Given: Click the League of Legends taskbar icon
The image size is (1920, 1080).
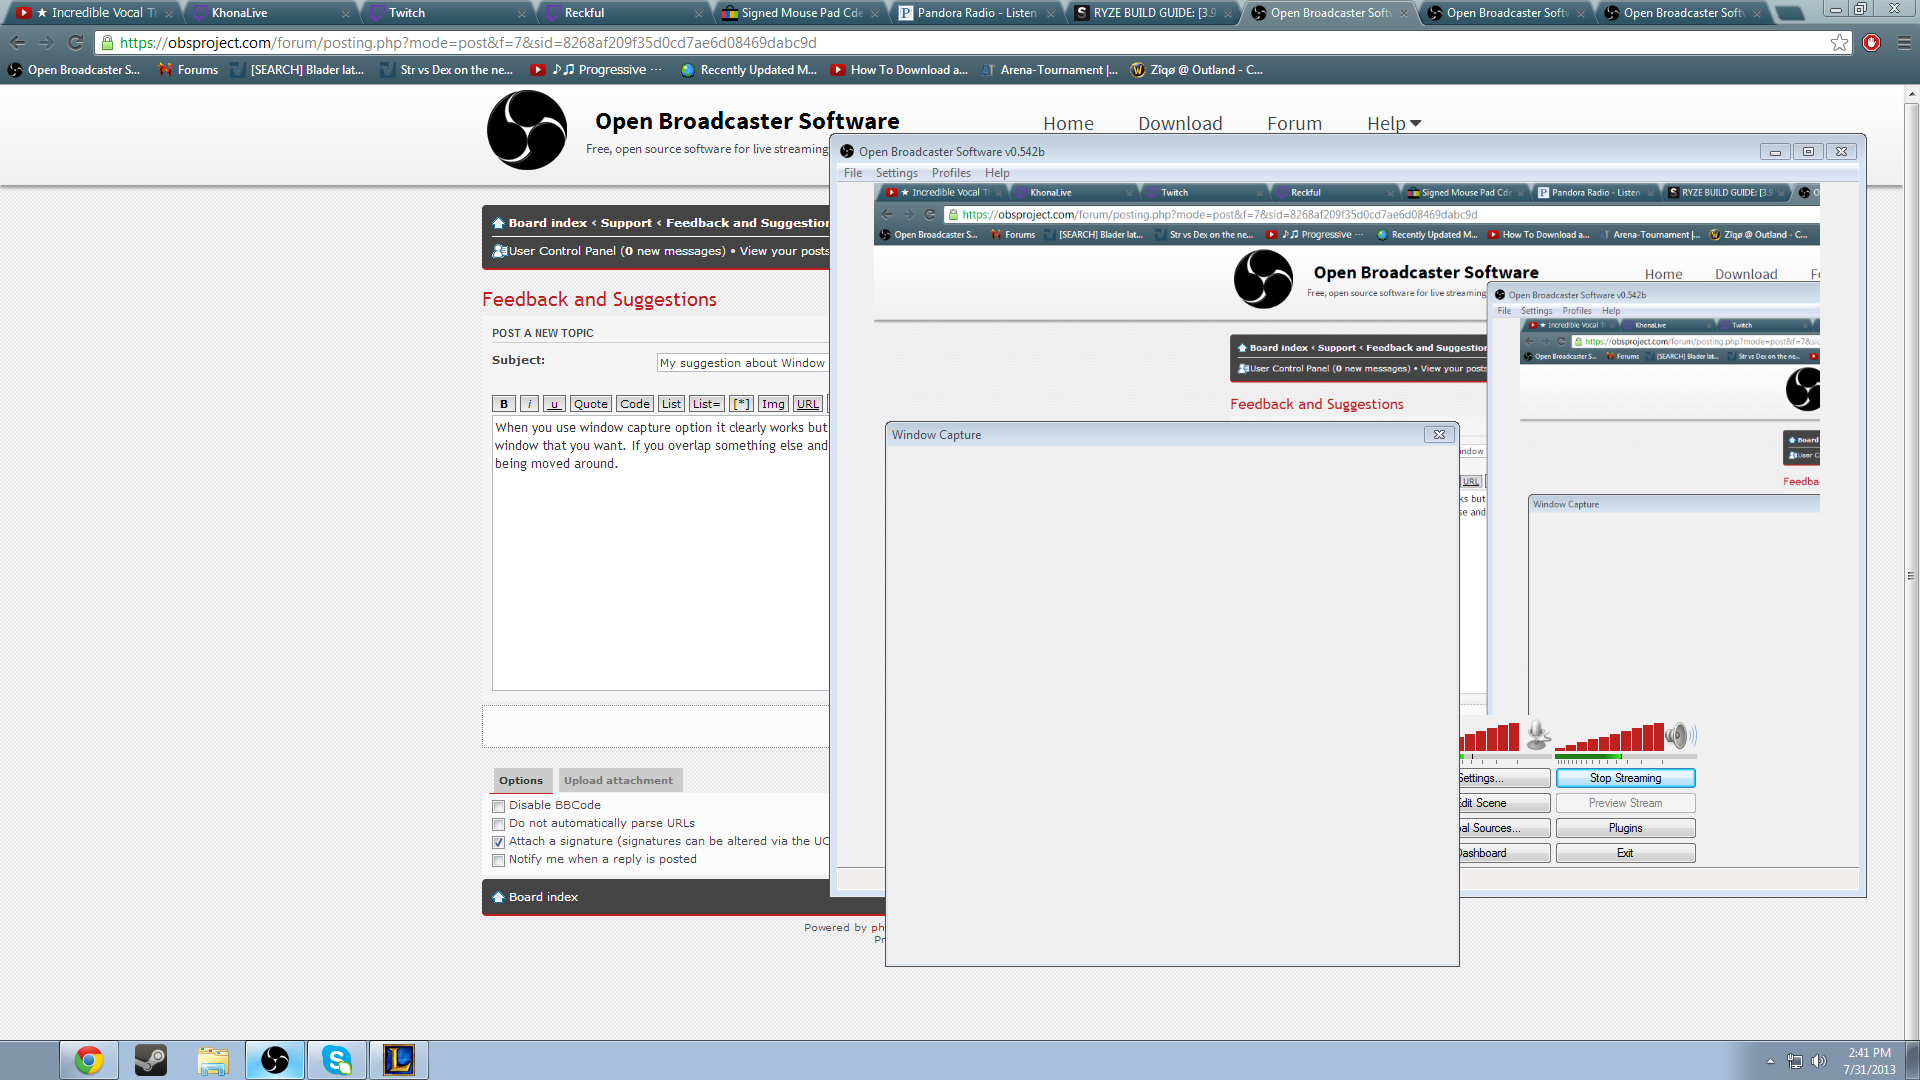Looking at the screenshot, I should click(399, 1060).
